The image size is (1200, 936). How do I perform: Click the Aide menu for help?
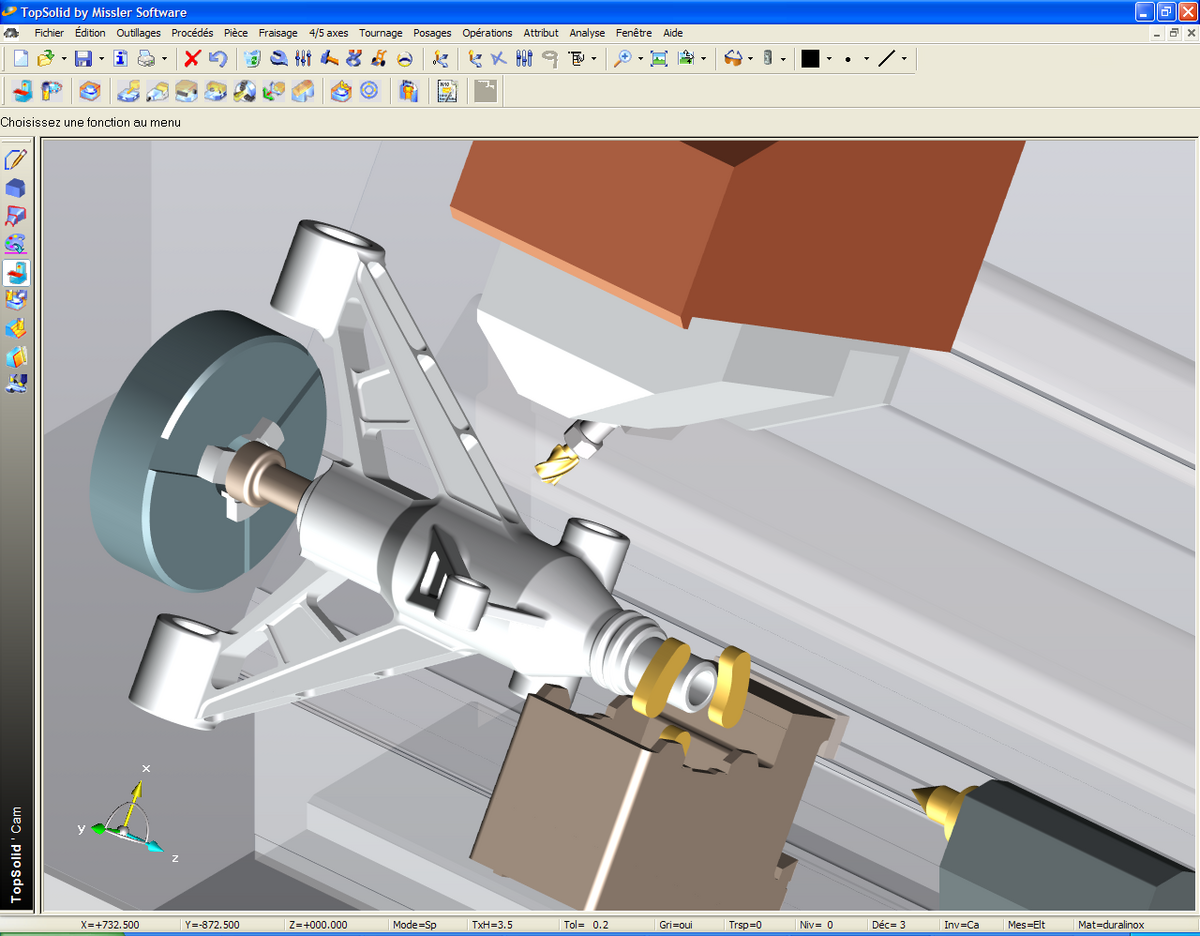[x=672, y=33]
